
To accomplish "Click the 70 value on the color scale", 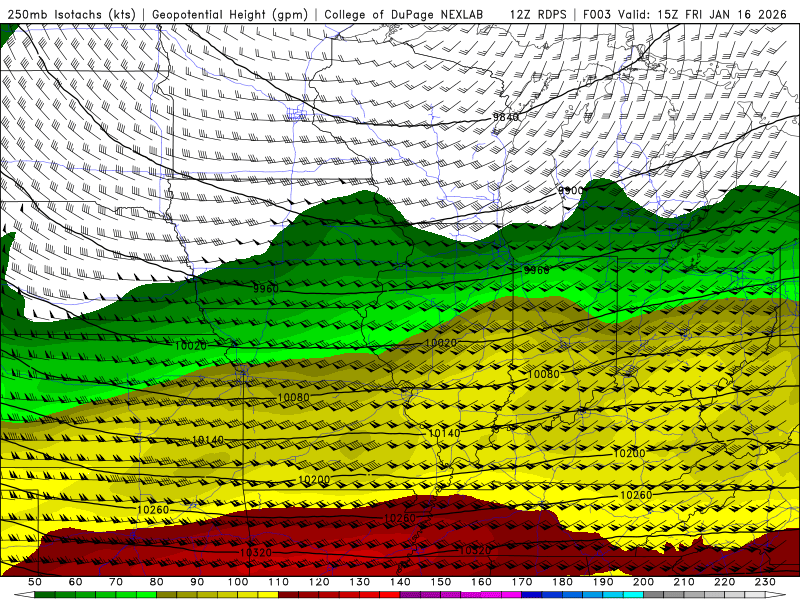I will (116, 582).
